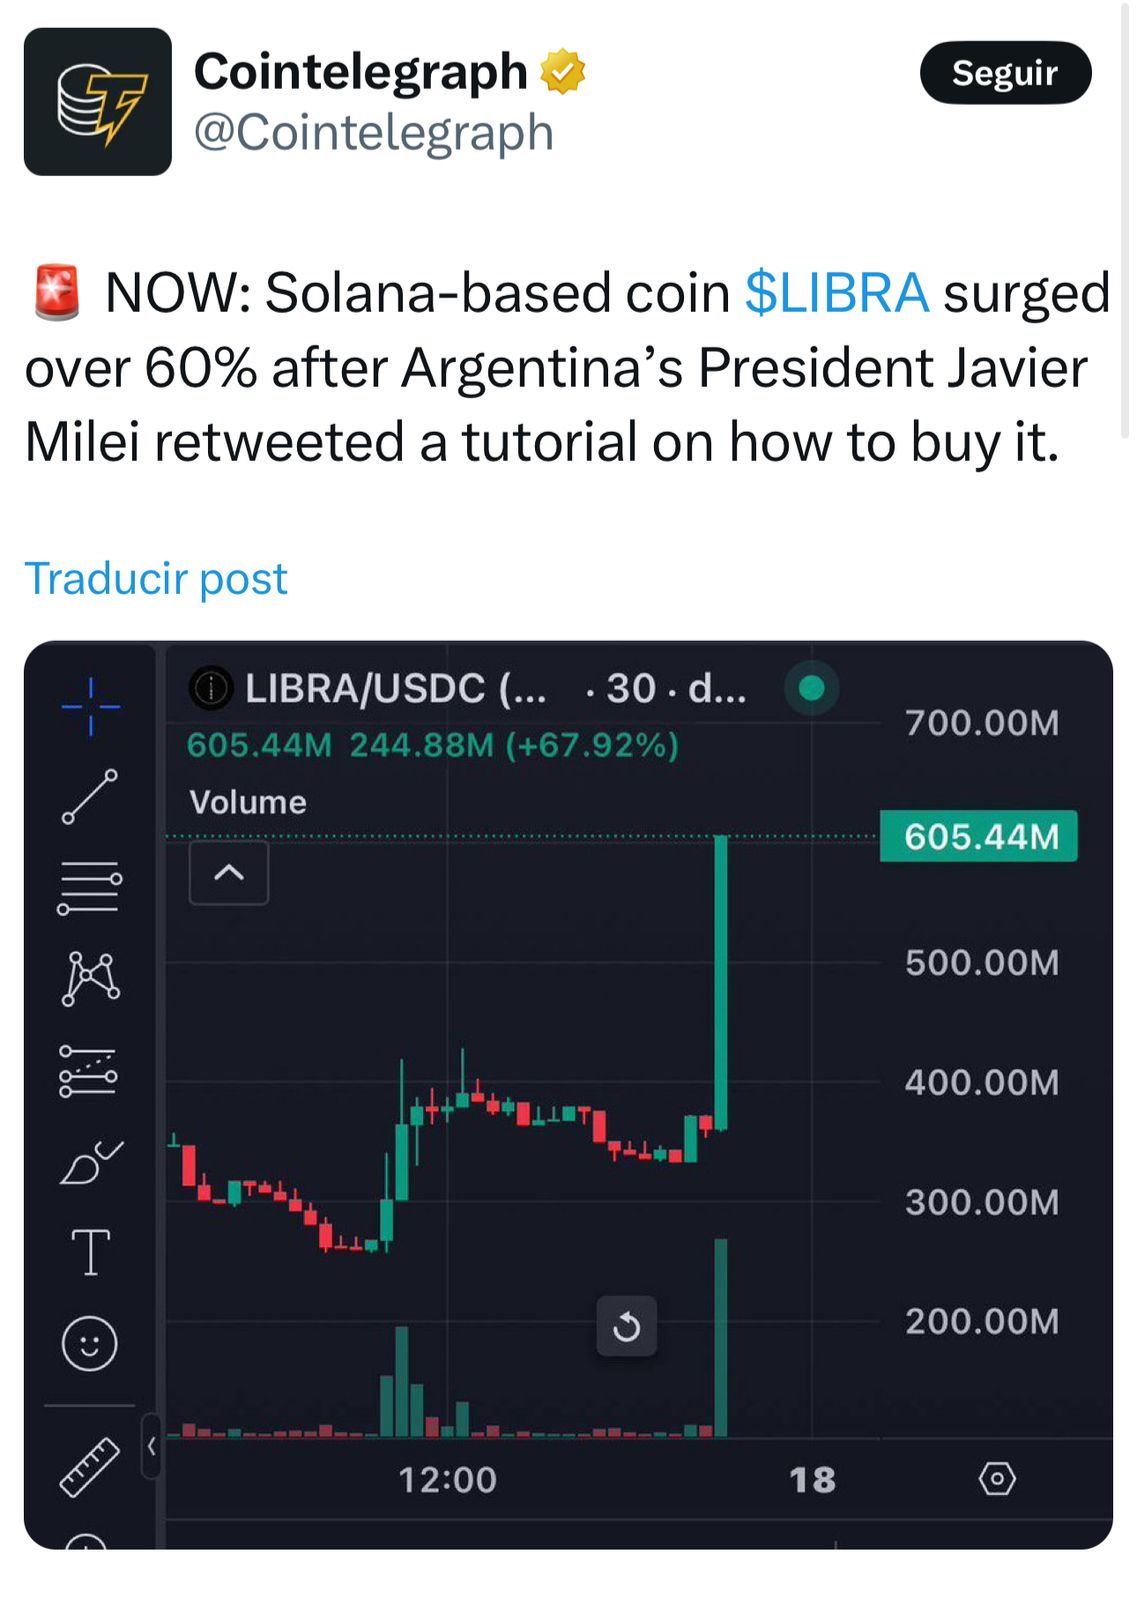Open LIBRA/USDC symbol title
The height and width of the screenshot is (1600, 1137).
click(395, 688)
